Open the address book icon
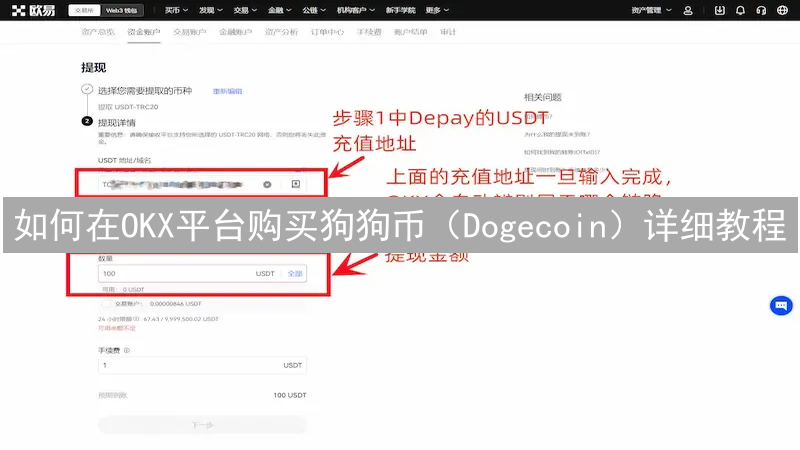800x450 pixels. coord(295,184)
